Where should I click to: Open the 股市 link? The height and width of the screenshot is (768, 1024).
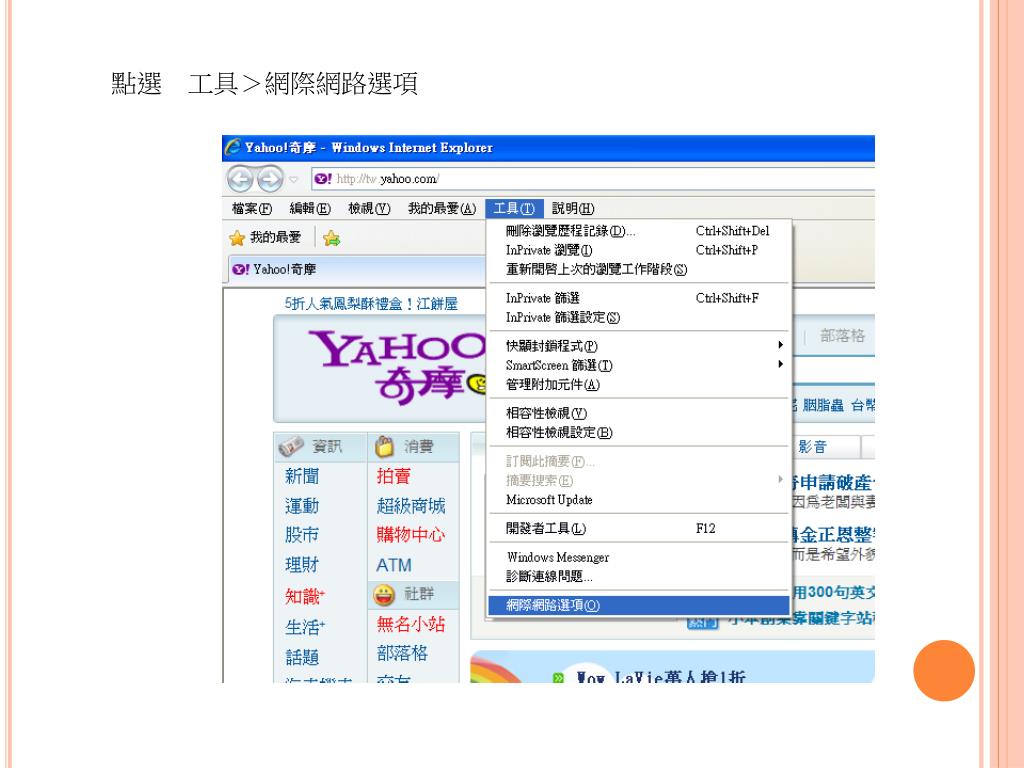[x=302, y=535]
